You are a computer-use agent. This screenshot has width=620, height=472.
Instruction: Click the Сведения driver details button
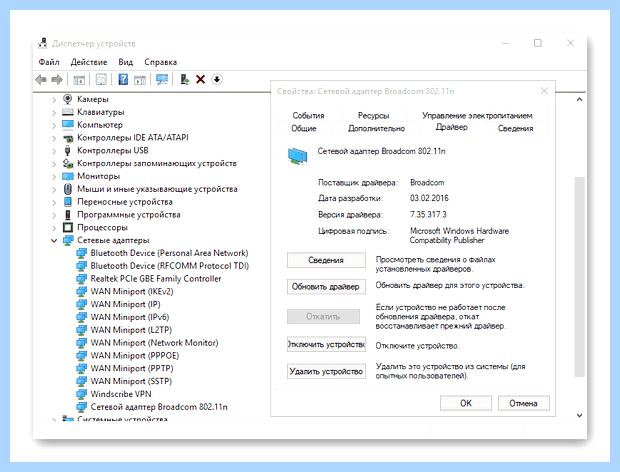click(326, 260)
